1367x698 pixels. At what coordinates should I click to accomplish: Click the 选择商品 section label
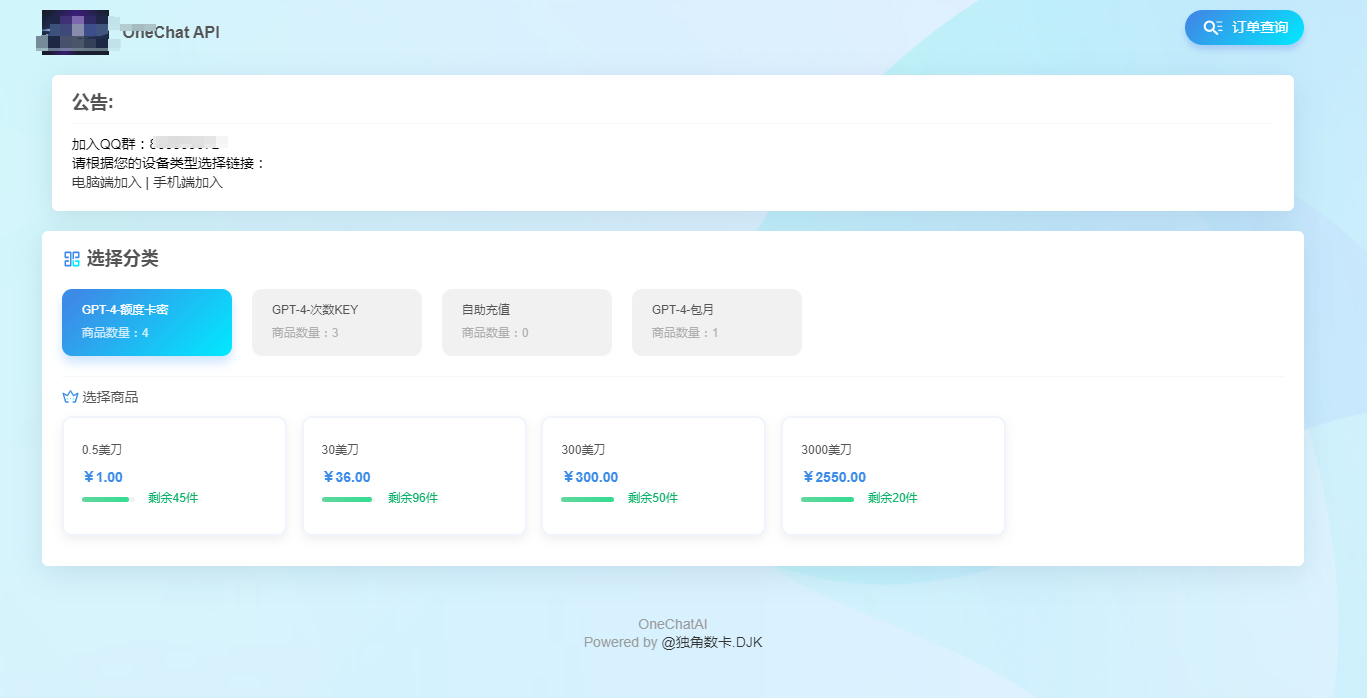point(111,397)
